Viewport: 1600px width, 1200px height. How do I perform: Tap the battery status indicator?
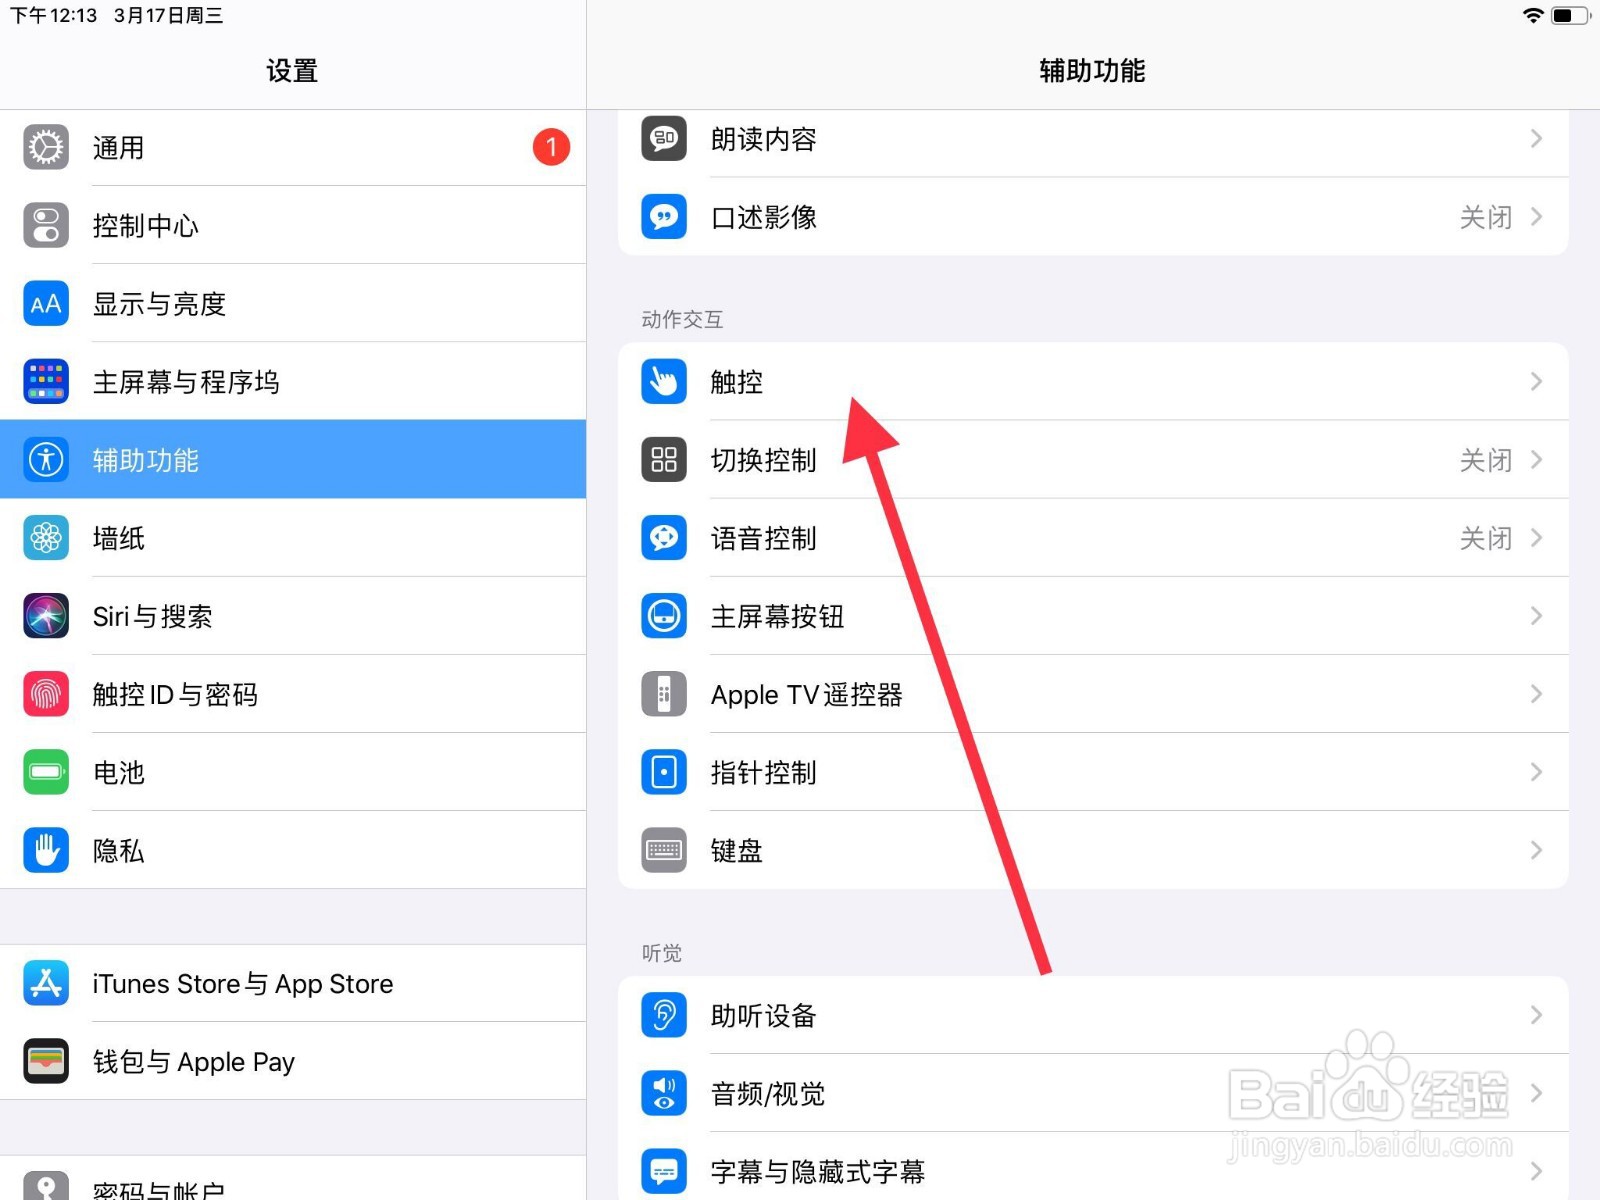[x=1570, y=15]
